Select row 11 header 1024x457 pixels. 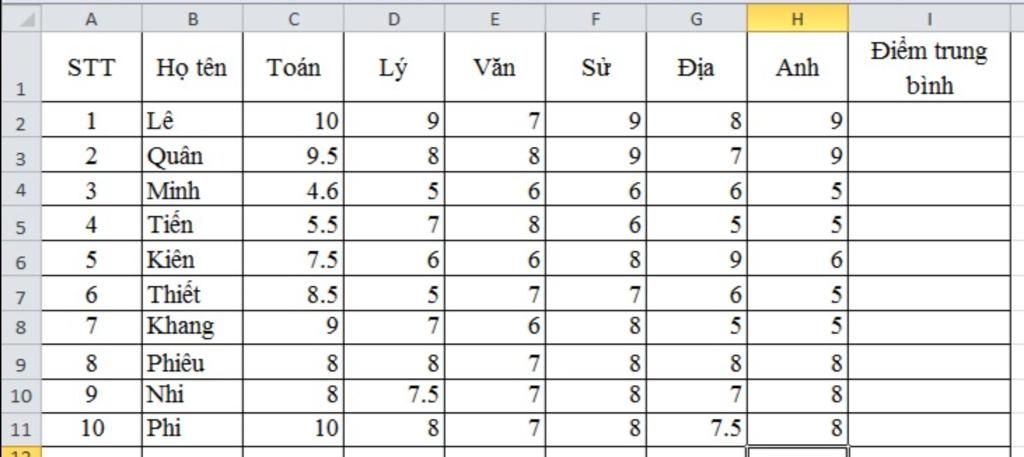20,430
